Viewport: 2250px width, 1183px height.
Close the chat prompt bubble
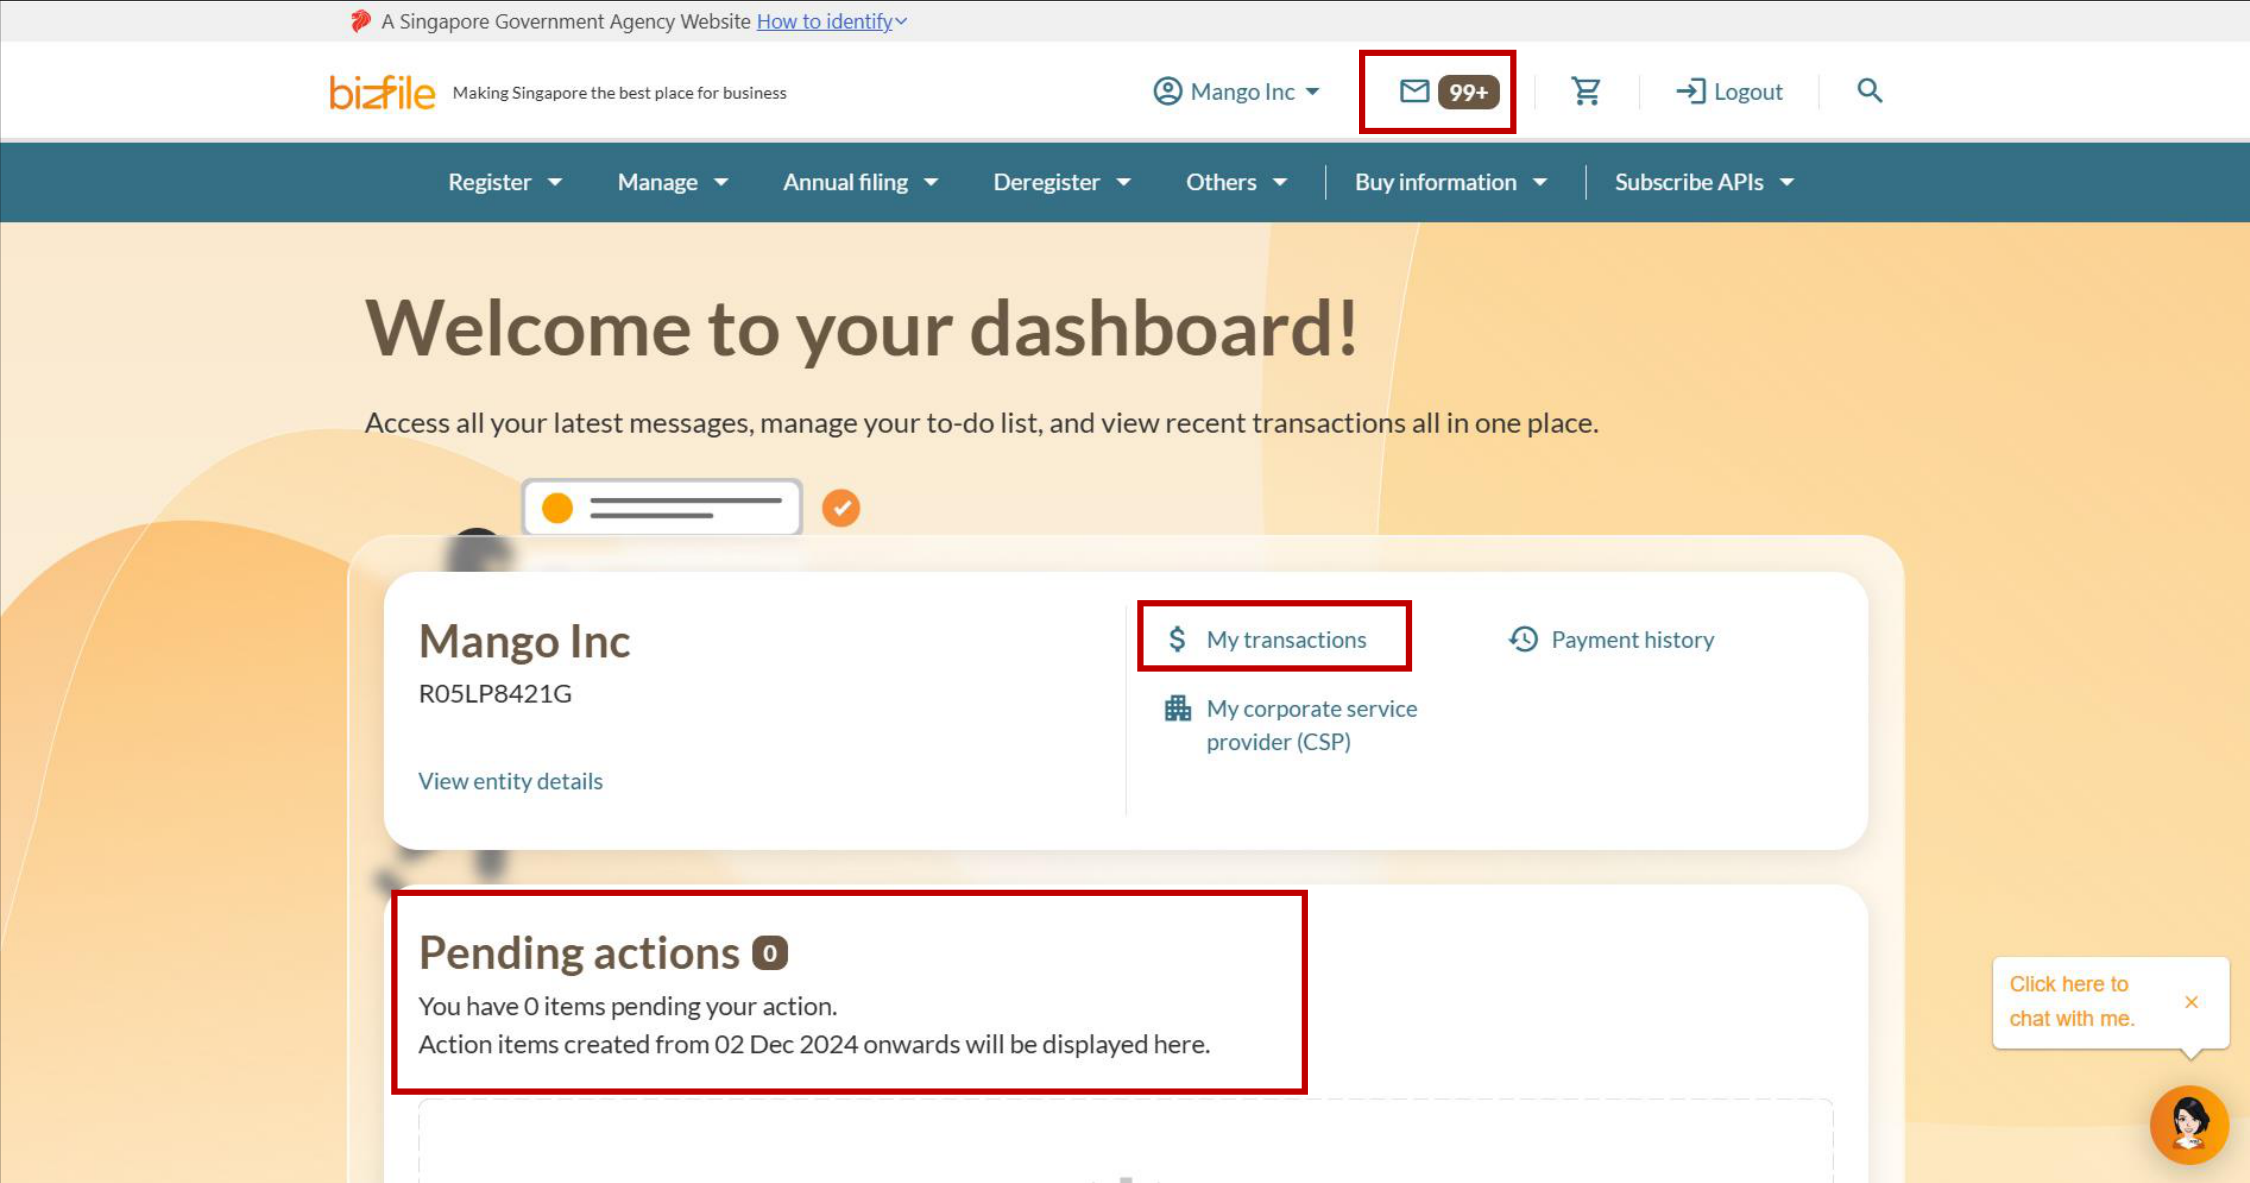[x=2191, y=1002]
